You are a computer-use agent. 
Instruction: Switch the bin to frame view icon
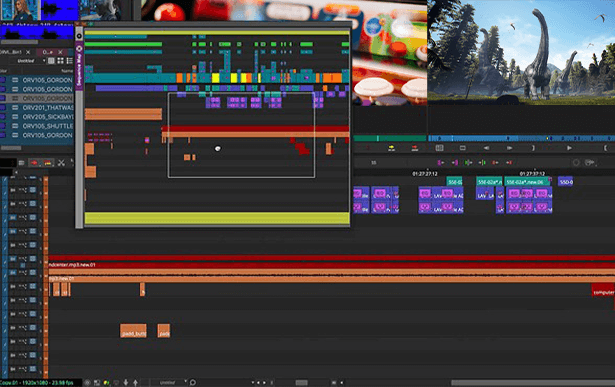tap(60, 61)
